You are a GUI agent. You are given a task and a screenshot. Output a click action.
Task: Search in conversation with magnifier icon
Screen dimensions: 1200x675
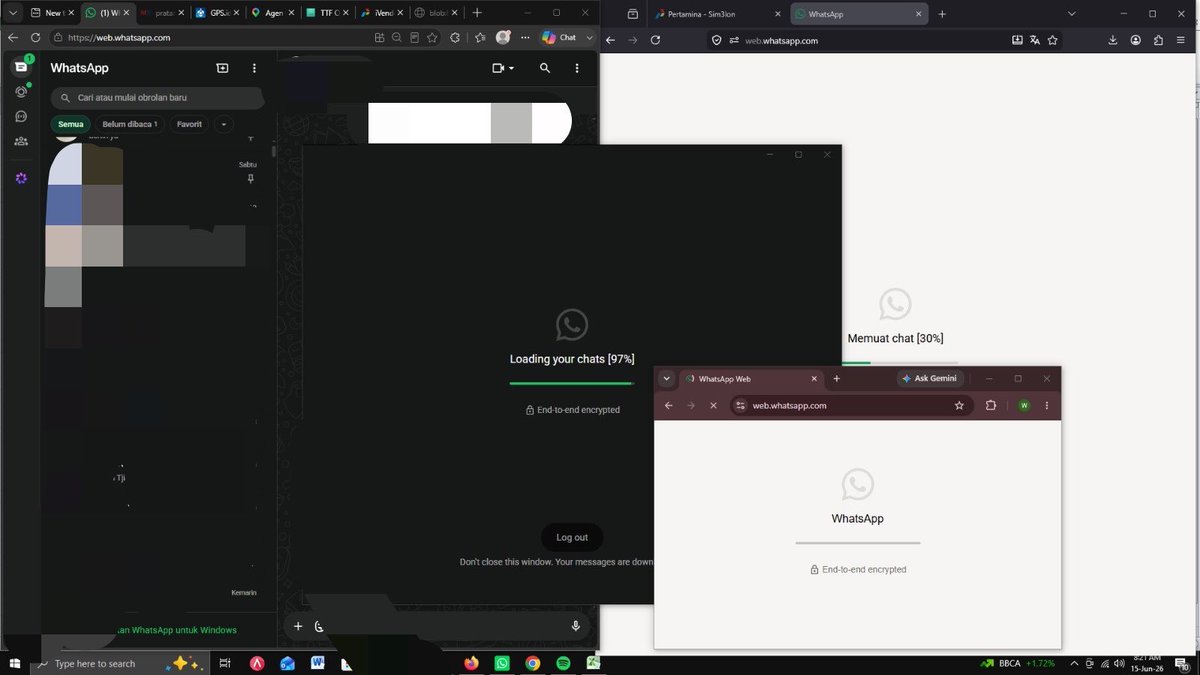coord(545,68)
